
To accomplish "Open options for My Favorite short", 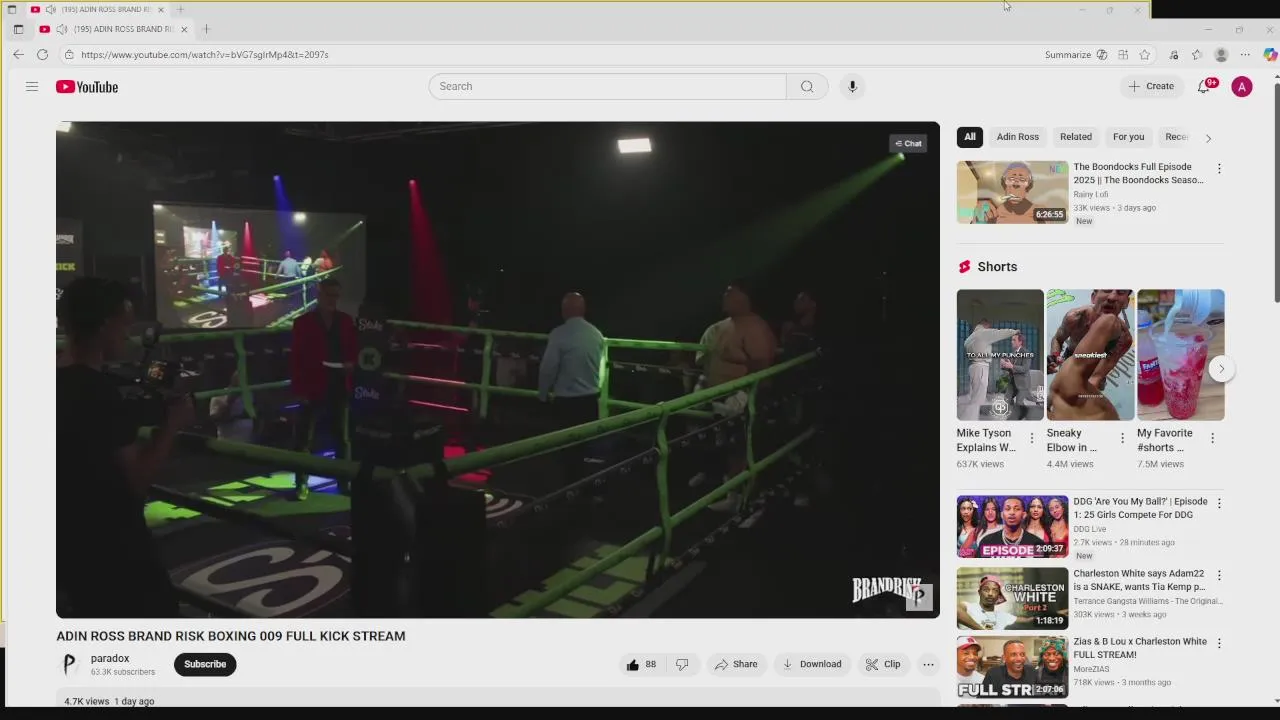I will point(1212,438).
